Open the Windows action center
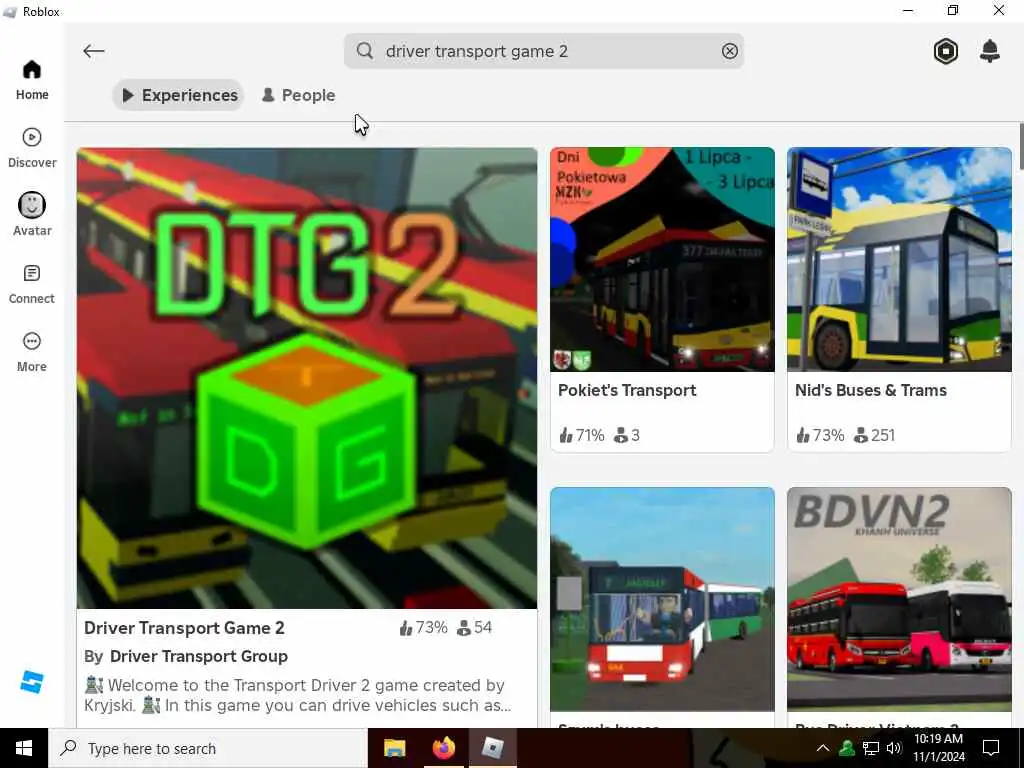The height and width of the screenshot is (768, 1024). pyautogui.click(x=991, y=748)
